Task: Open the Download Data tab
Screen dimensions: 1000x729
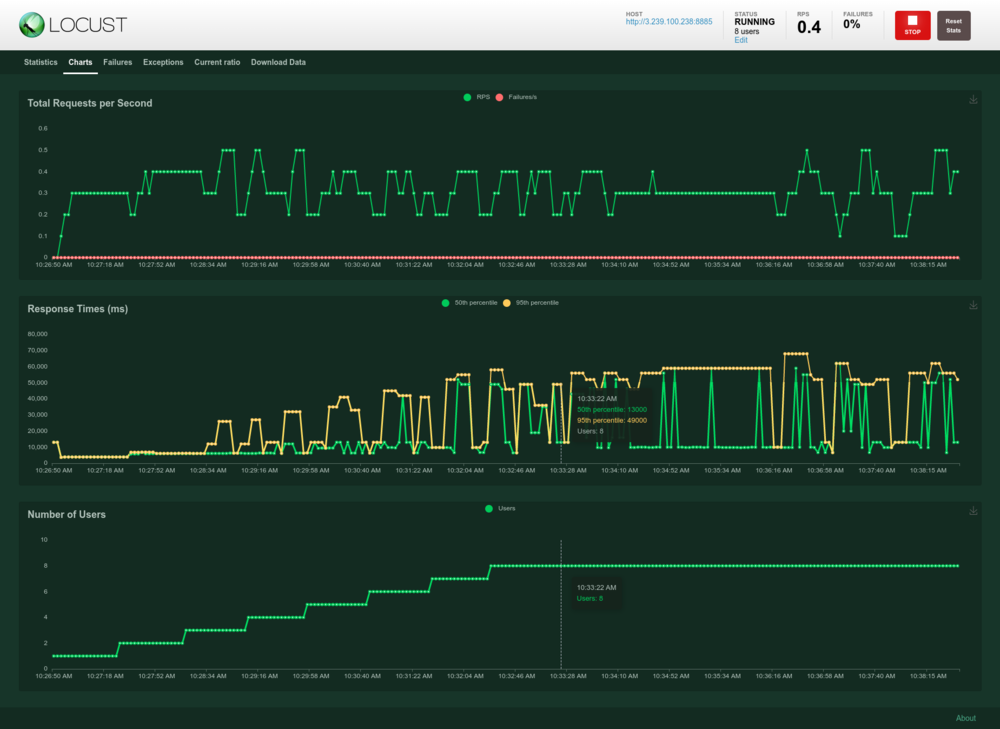Action: 278,63
